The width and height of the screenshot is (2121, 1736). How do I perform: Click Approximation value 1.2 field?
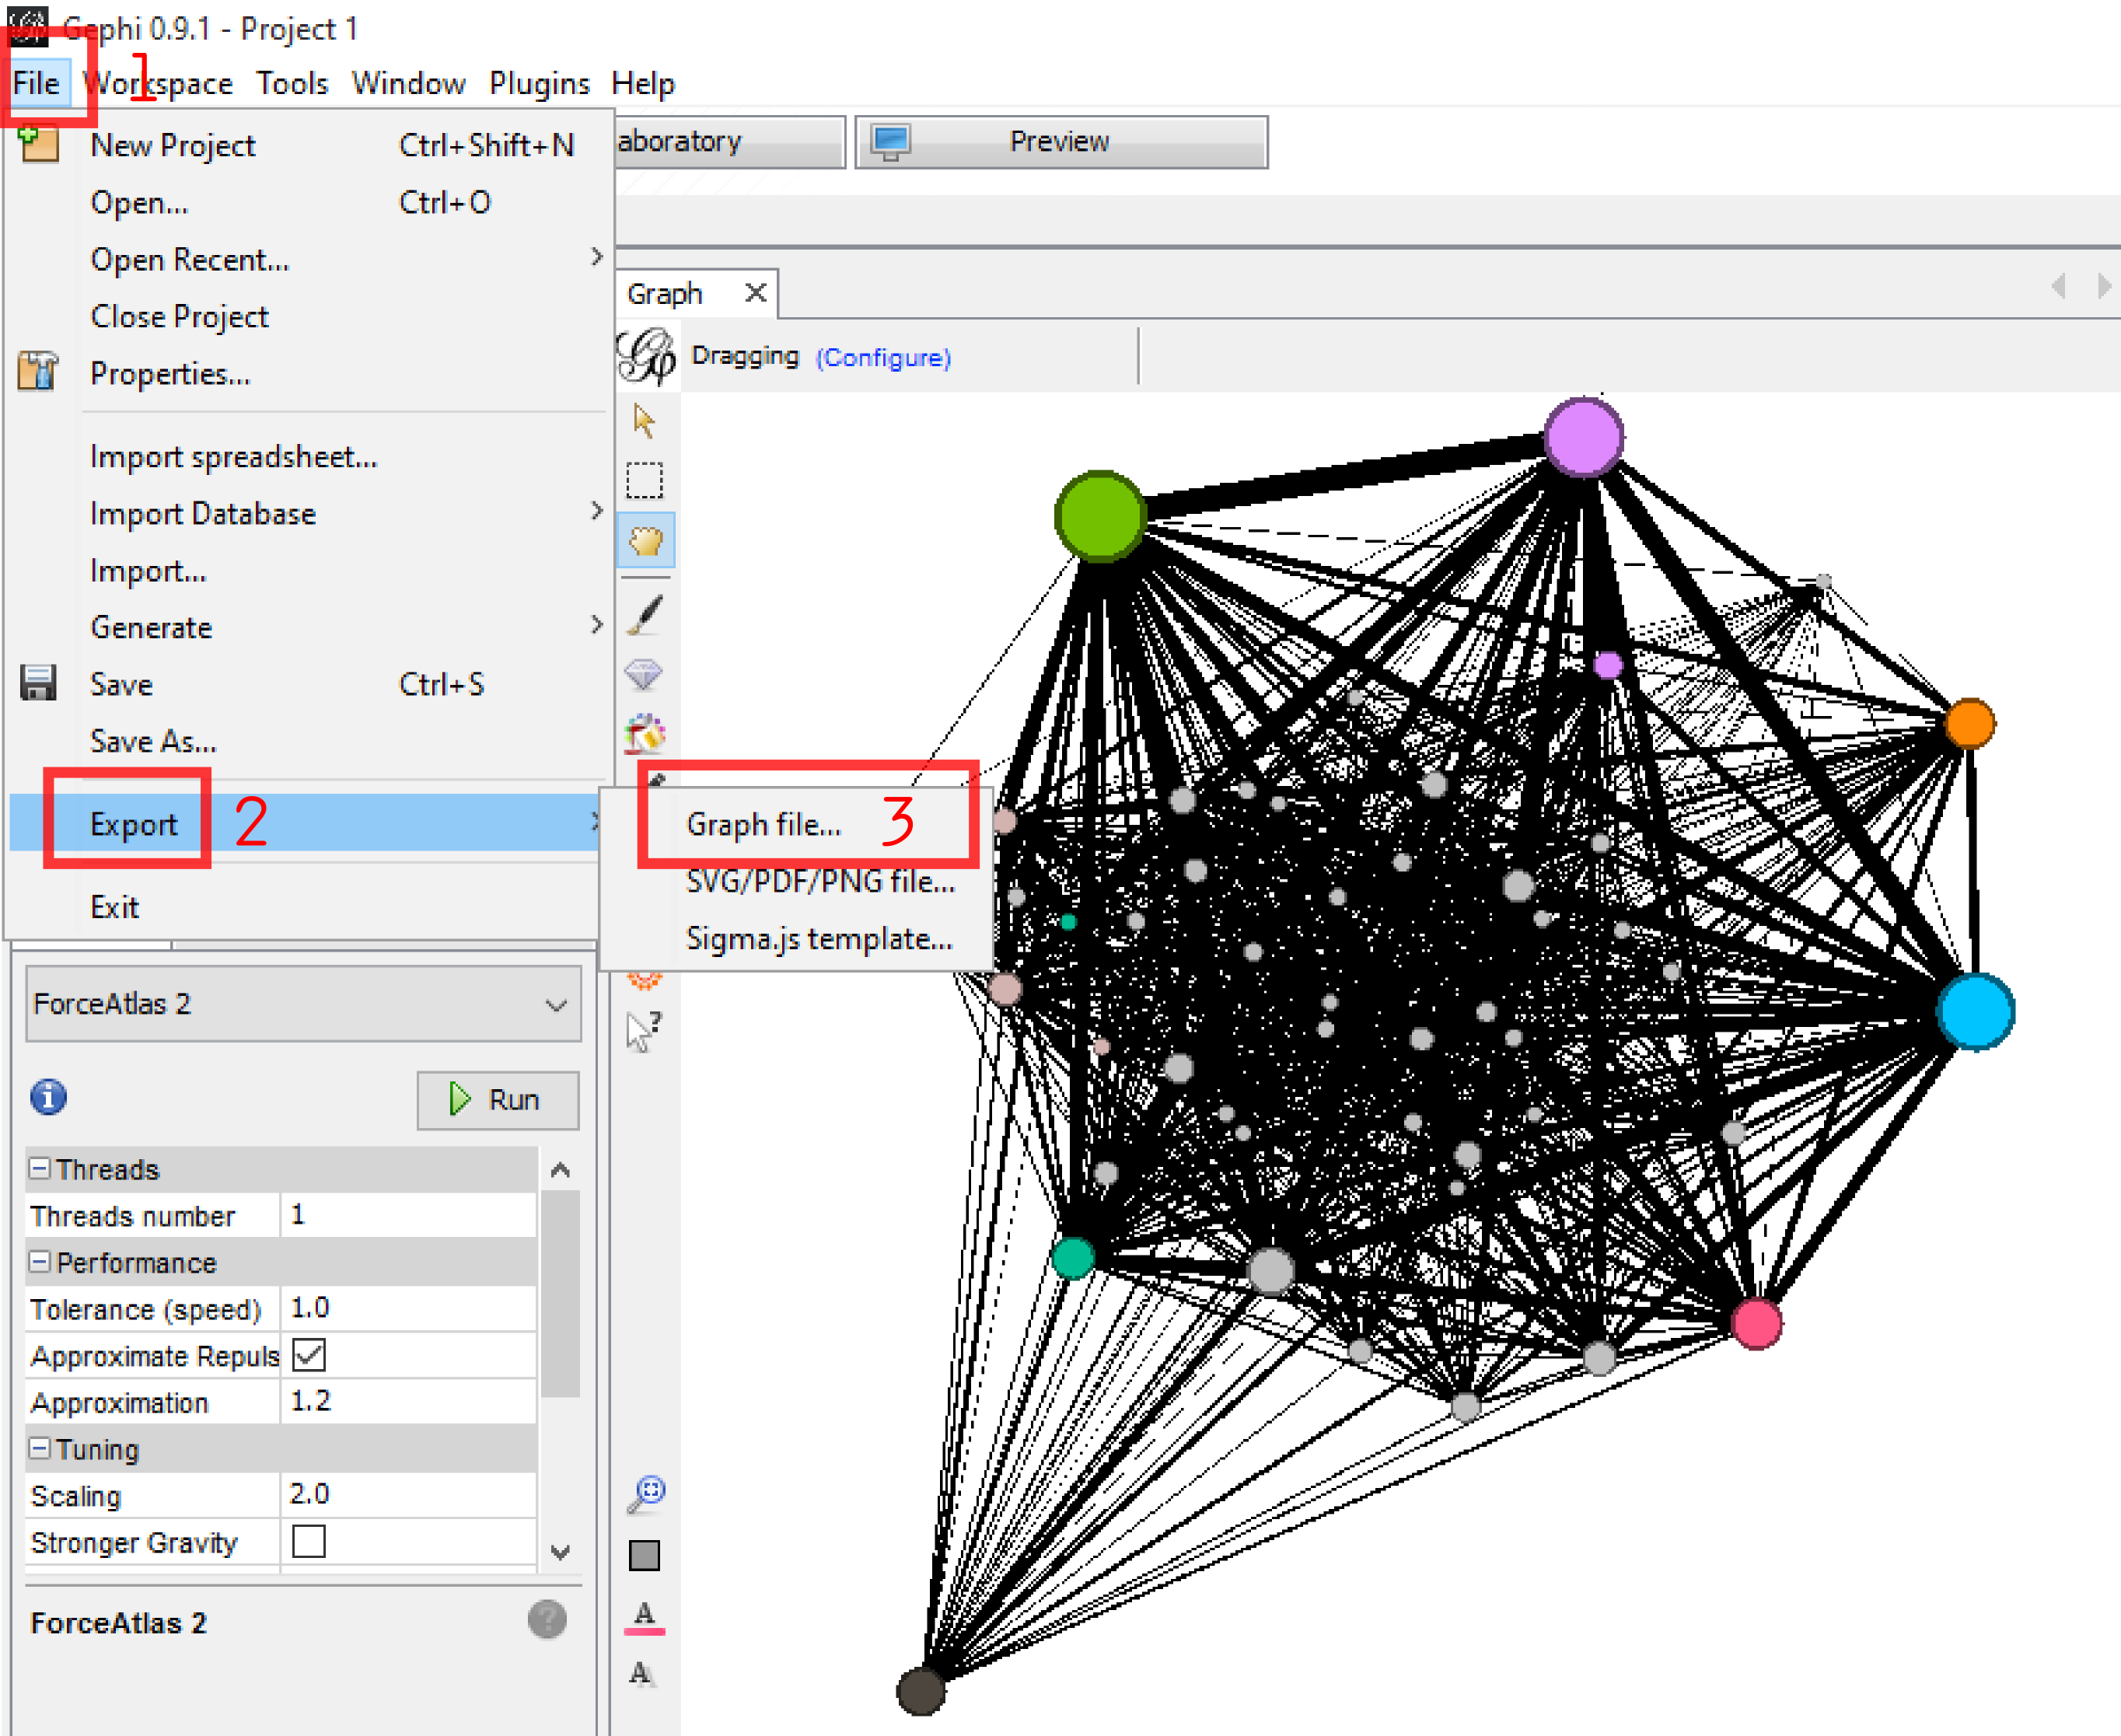(408, 1401)
